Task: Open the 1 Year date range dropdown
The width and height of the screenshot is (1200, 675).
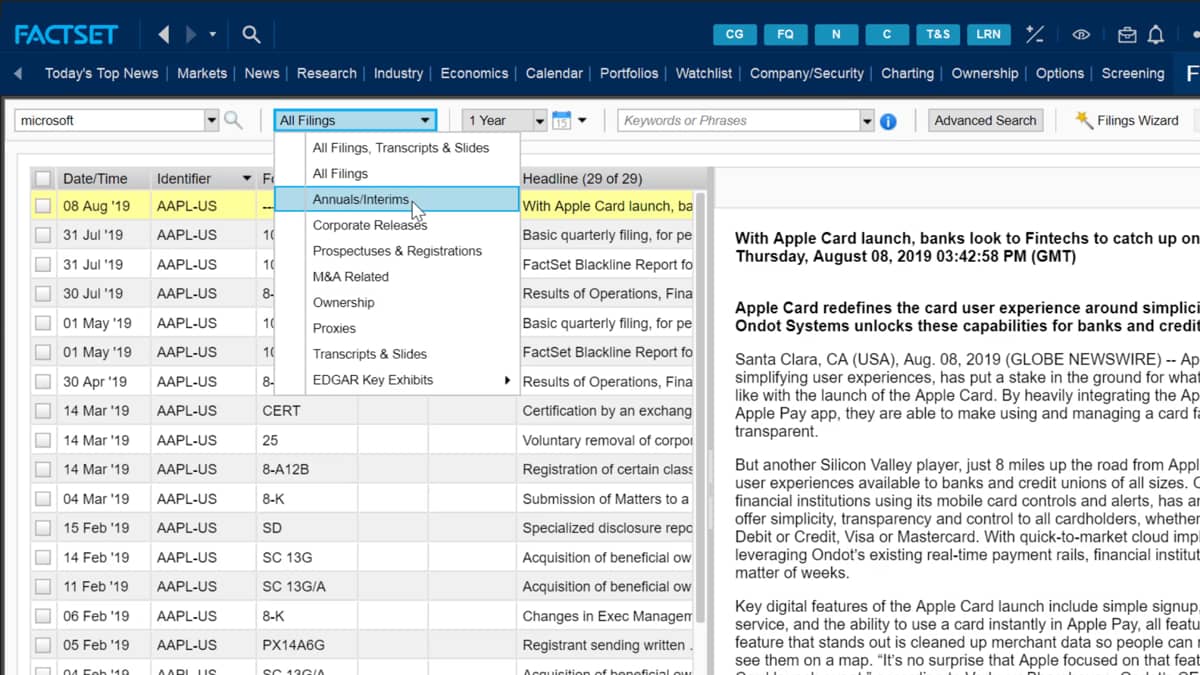Action: [x=505, y=120]
